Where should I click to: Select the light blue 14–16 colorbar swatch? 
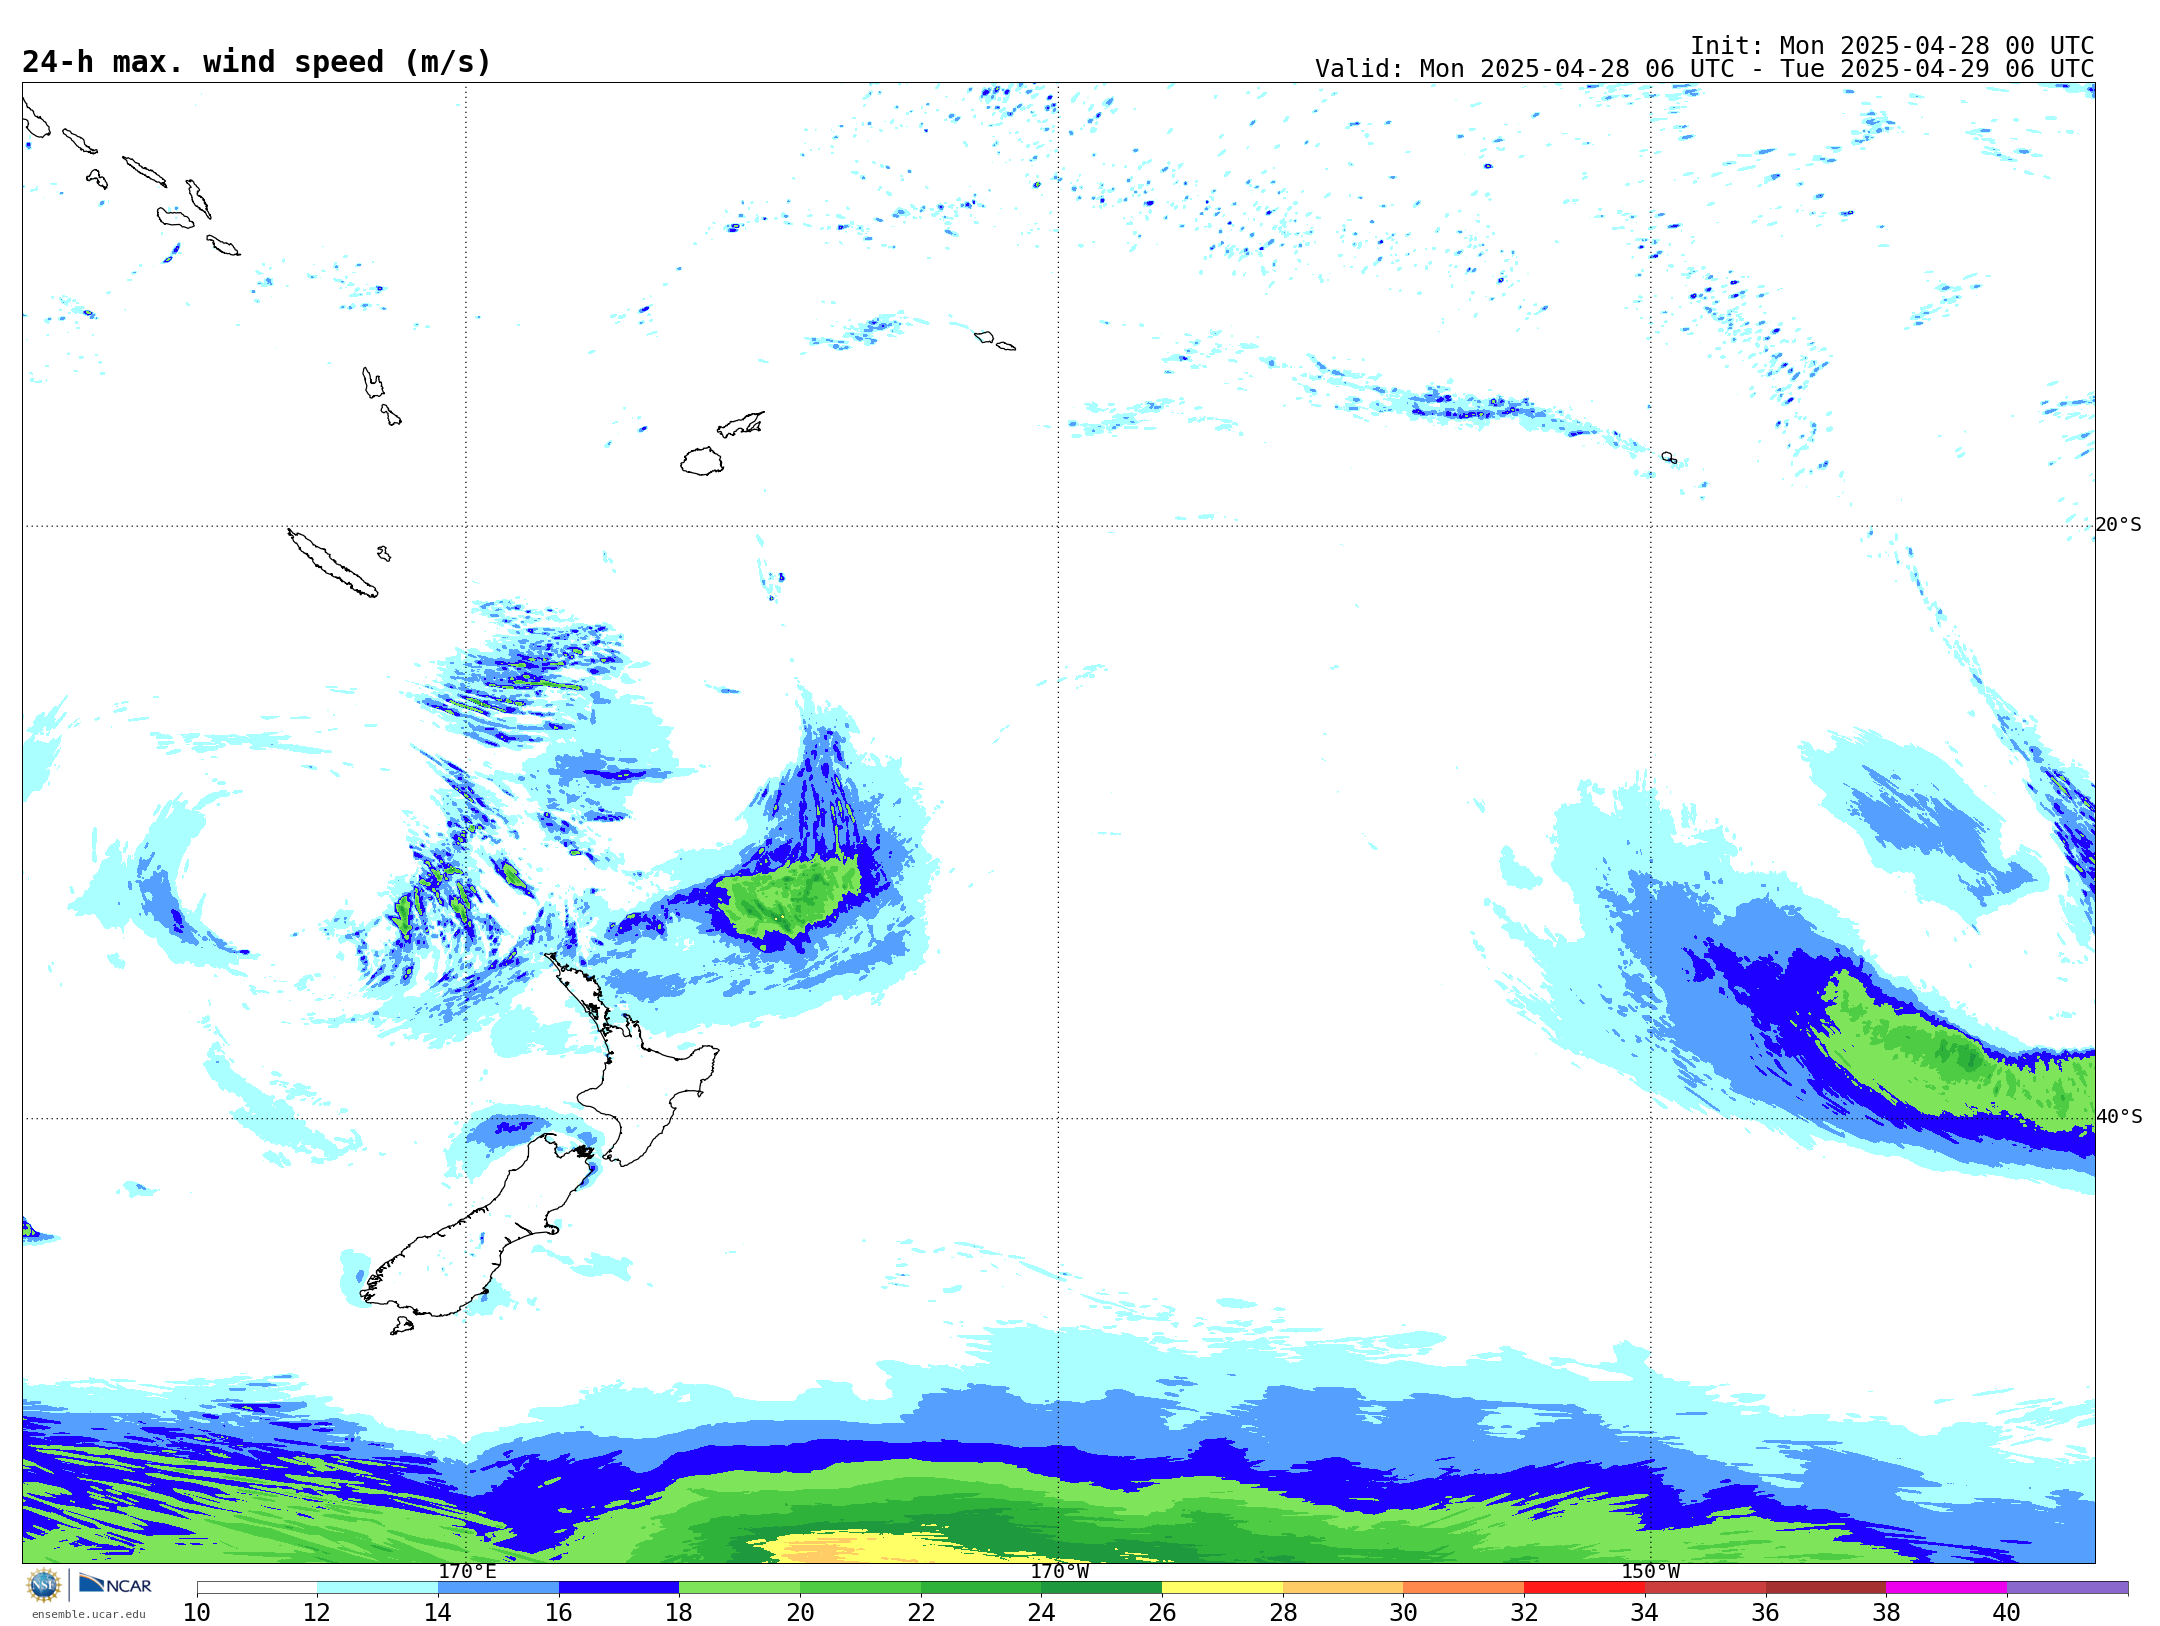(498, 1588)
